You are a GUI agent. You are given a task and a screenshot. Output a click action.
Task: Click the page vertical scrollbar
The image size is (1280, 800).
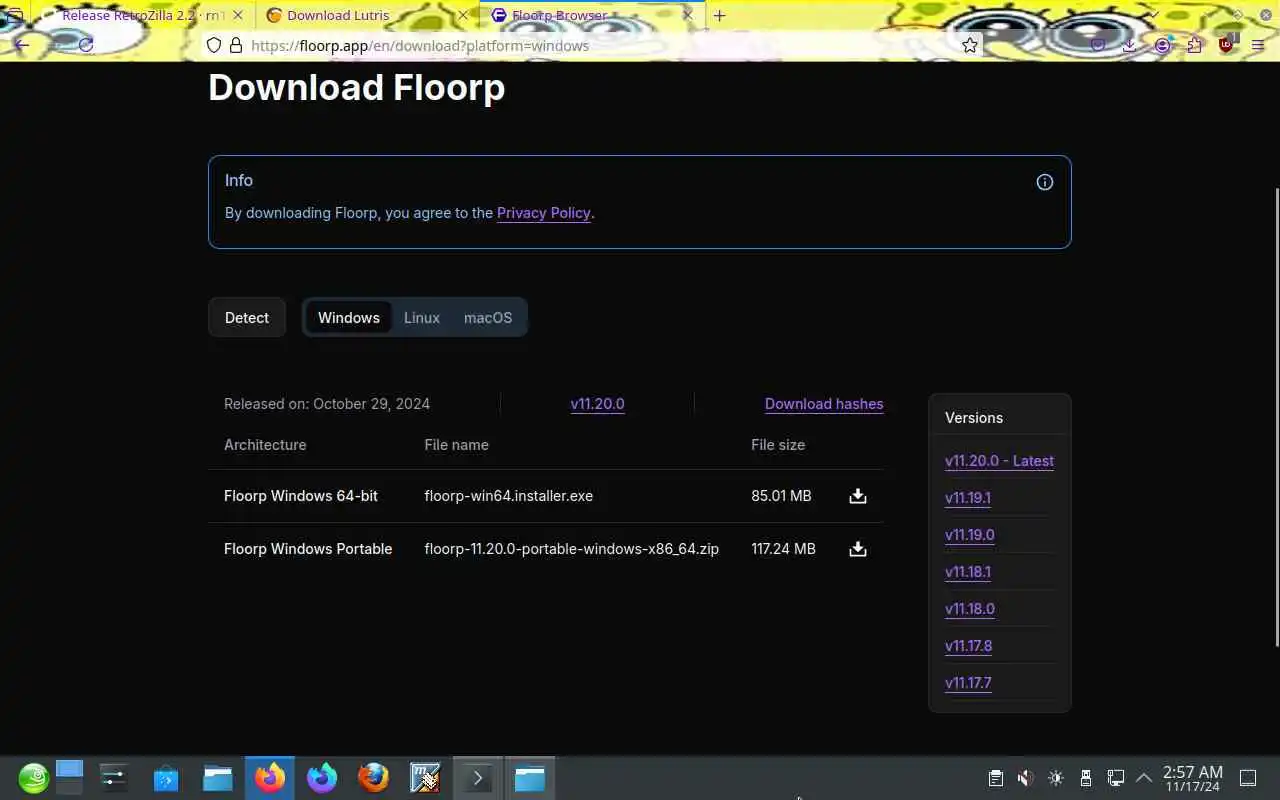point(1275,416)
